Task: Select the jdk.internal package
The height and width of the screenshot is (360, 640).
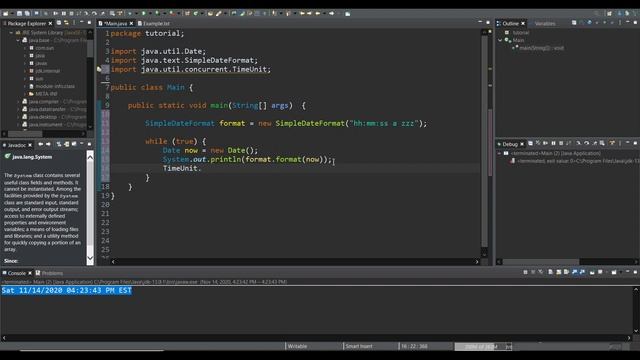Action: (47, 71)
